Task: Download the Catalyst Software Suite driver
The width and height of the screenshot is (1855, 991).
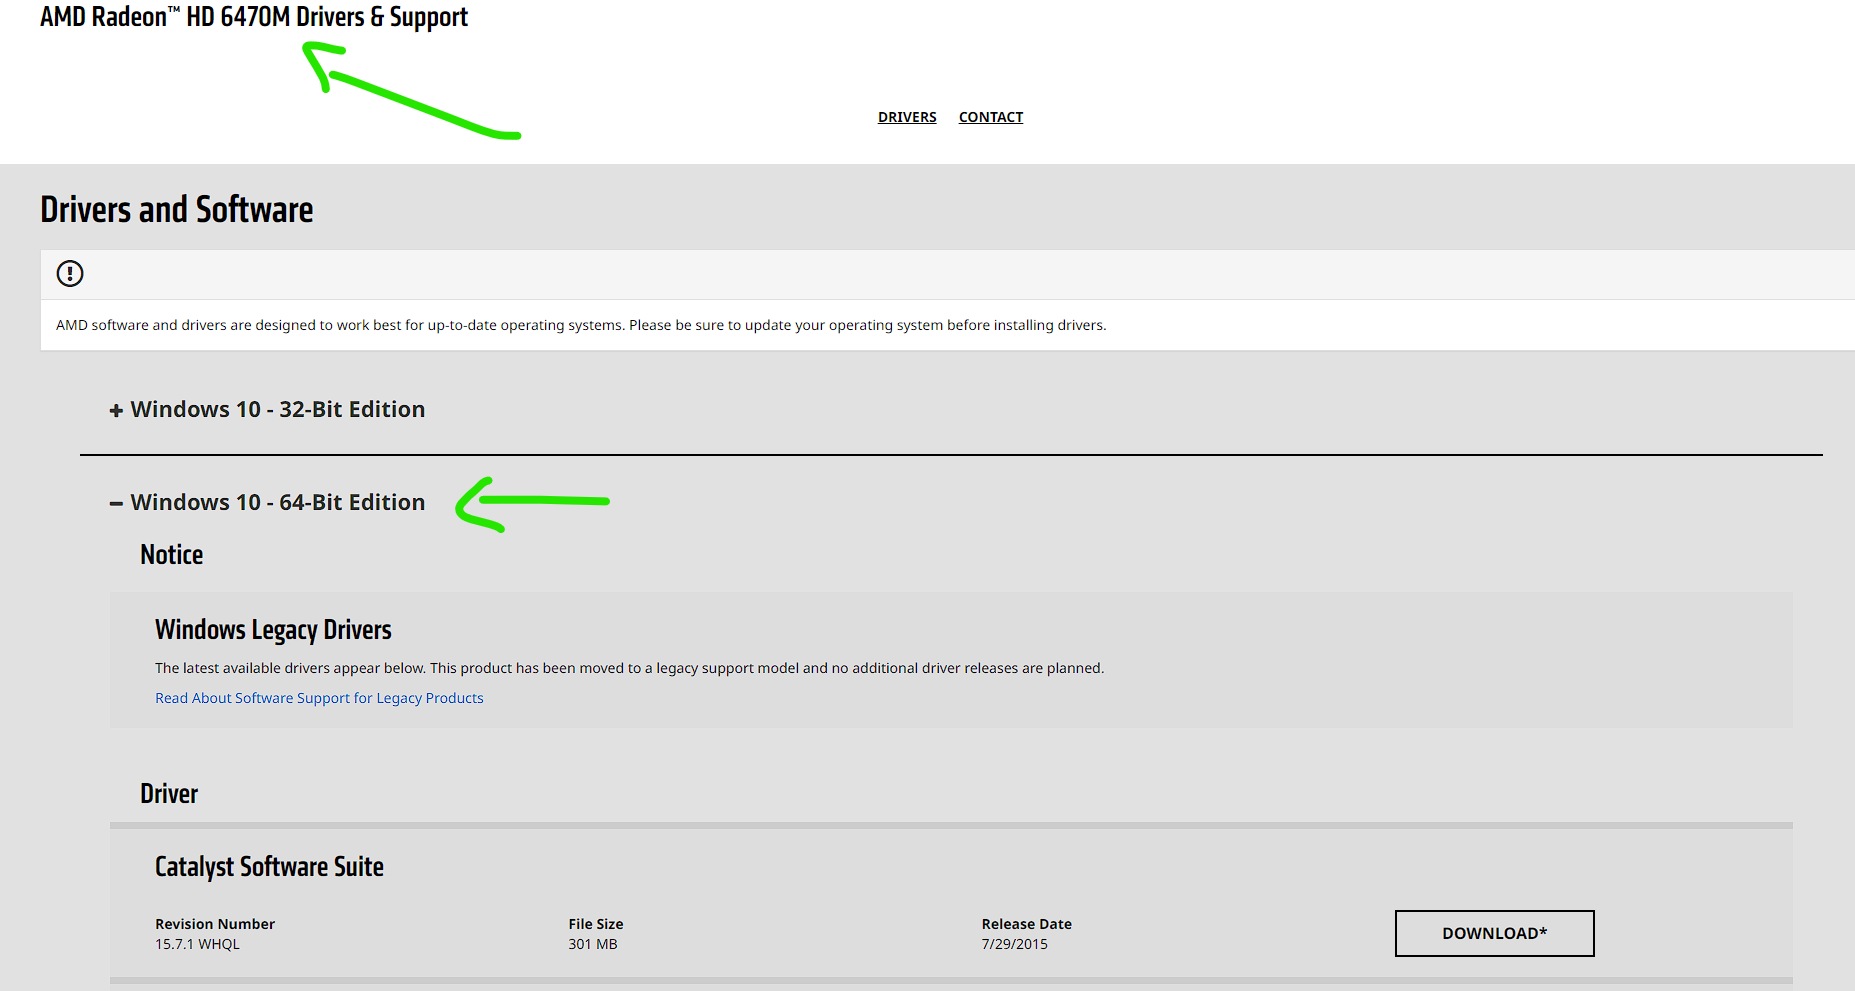Action: [1494, 933]
